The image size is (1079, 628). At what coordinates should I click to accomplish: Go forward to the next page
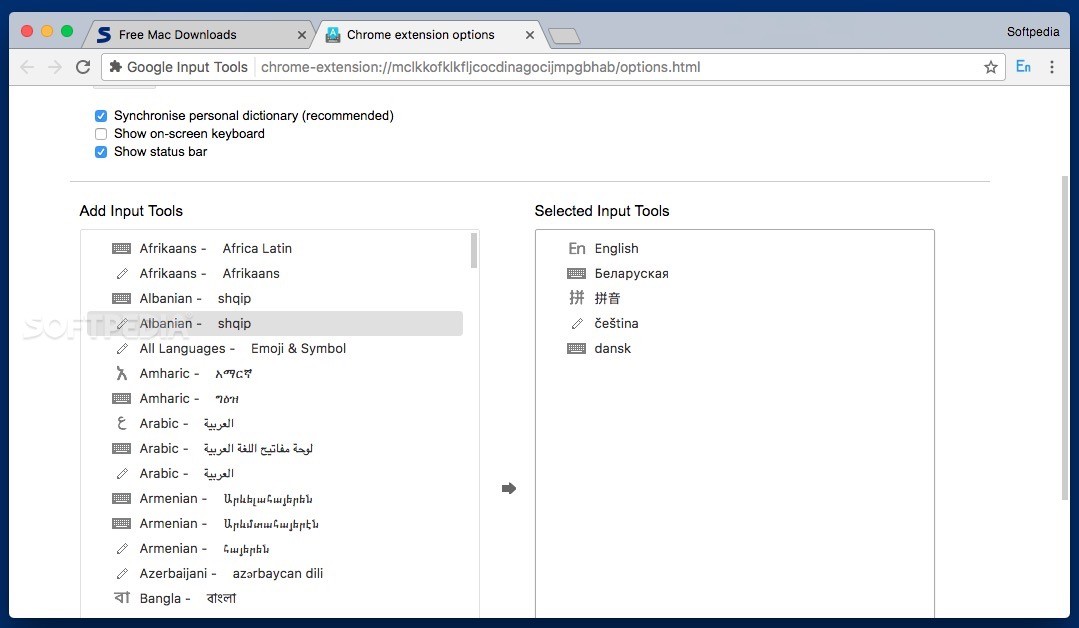[55, 67]
